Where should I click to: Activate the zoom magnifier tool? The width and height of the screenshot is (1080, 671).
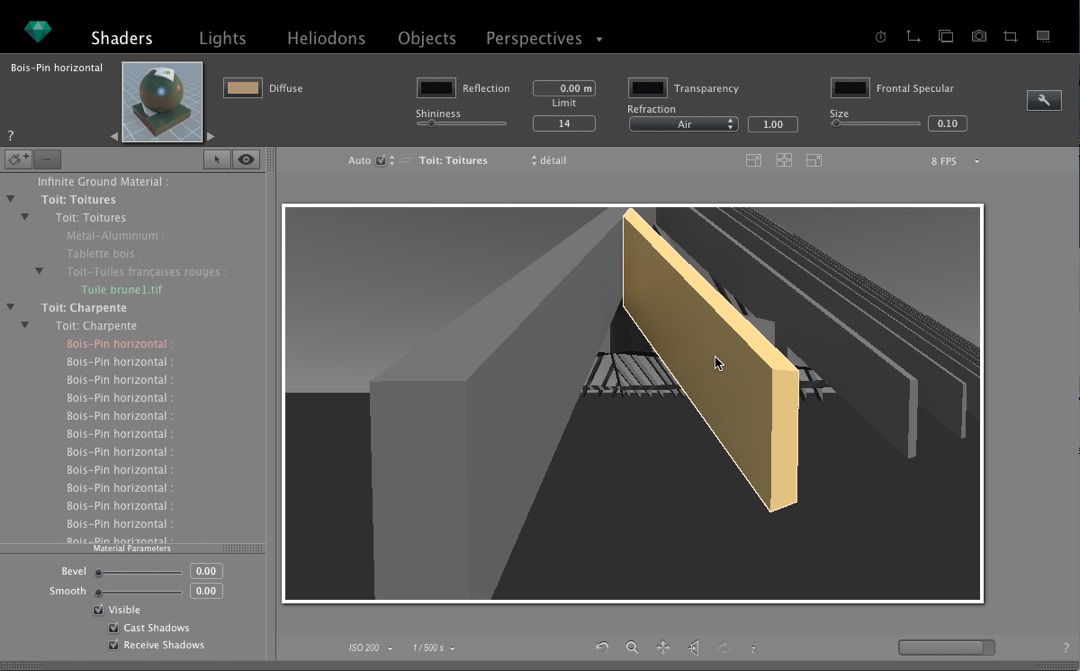(x=632, y=648)
